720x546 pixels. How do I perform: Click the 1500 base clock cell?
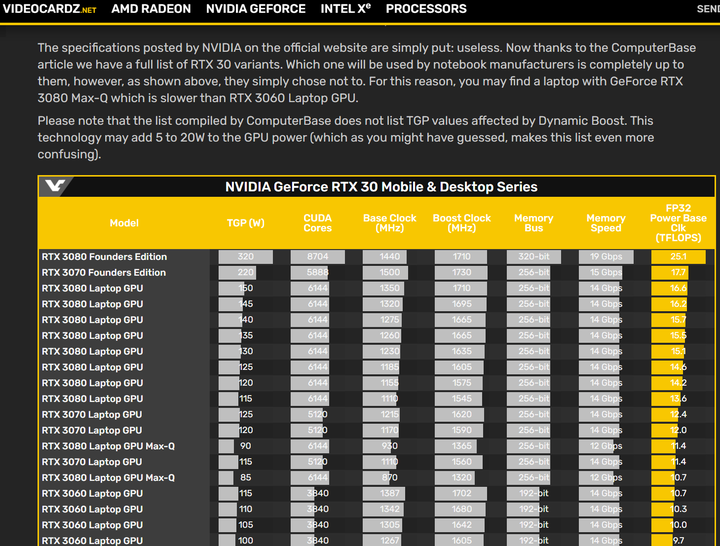(389, 272)
